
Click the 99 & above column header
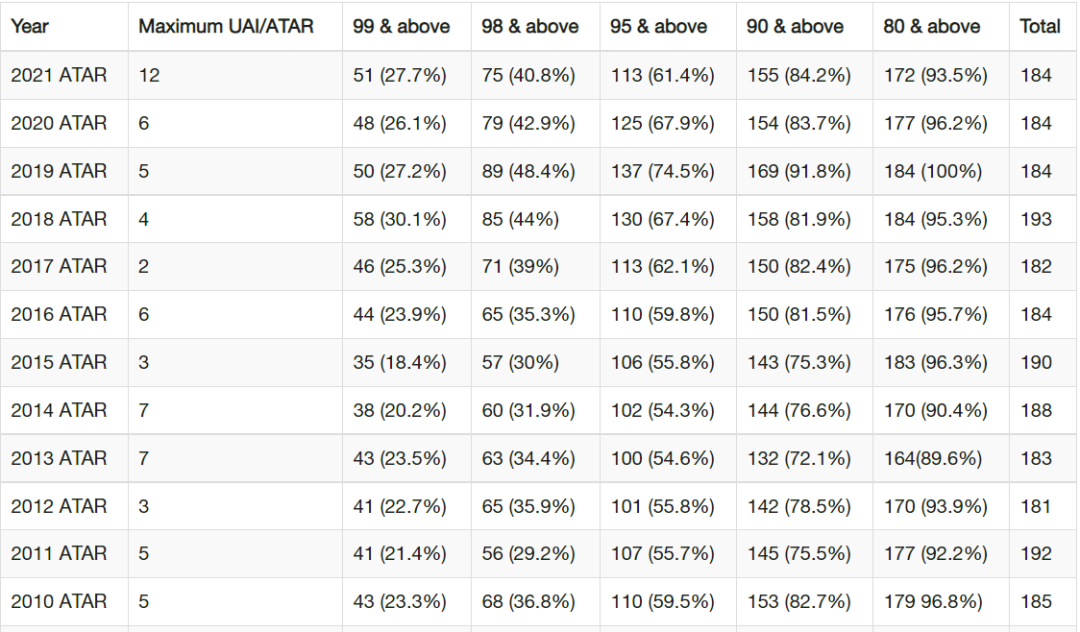(401, 26)
